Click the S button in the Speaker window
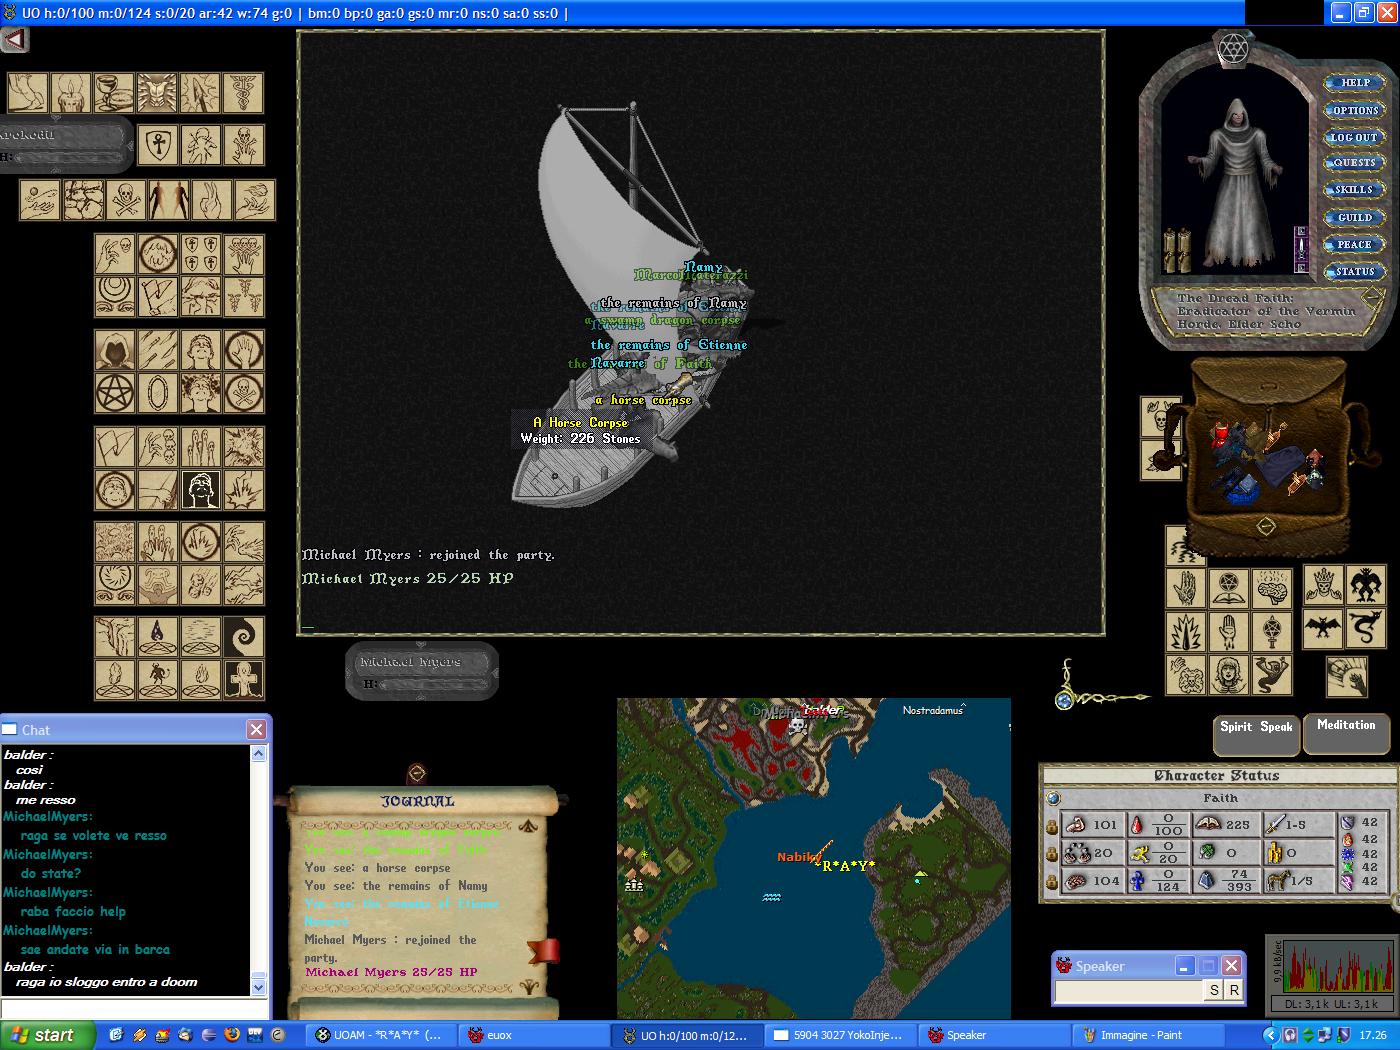 pos(1213,990)
